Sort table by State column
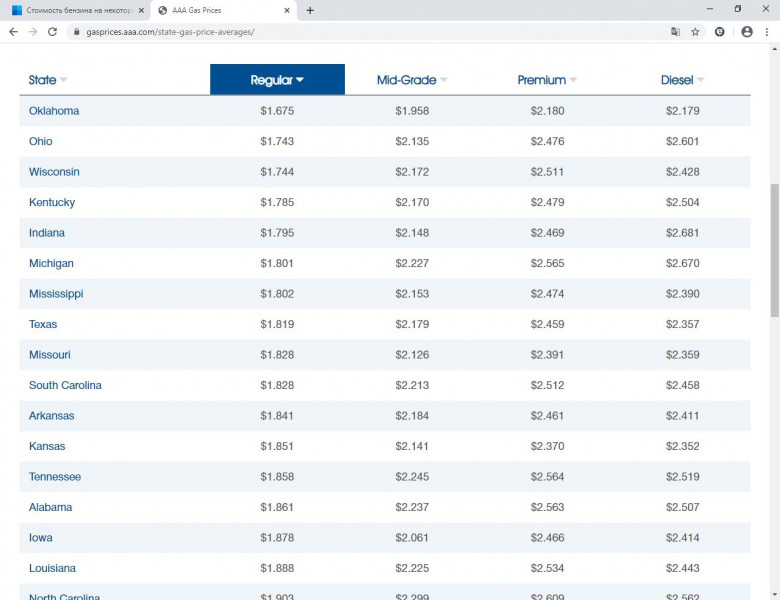Viewport: 780px width, 600px height. [48, 80]
